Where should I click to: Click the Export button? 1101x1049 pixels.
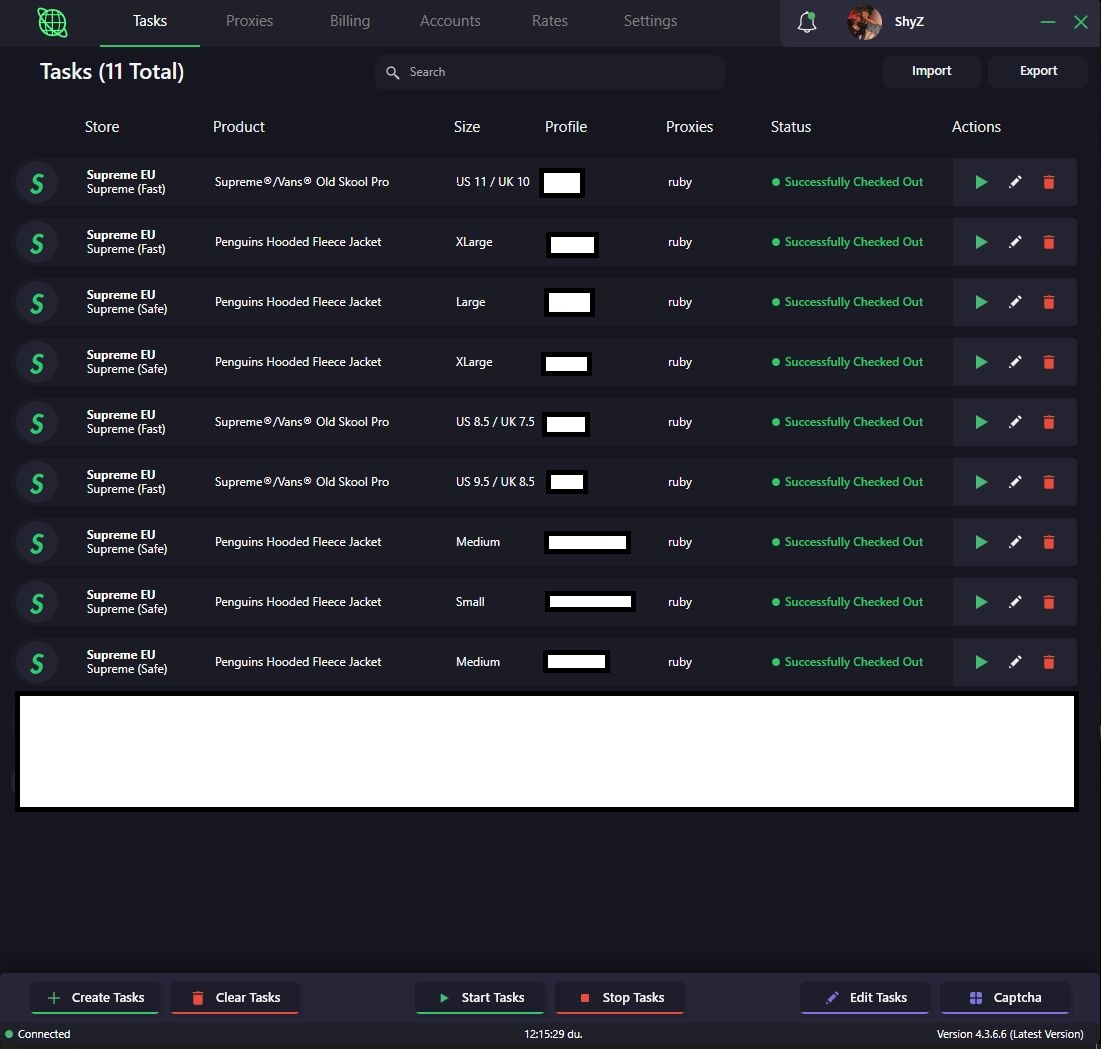[x=1038, y=71]
